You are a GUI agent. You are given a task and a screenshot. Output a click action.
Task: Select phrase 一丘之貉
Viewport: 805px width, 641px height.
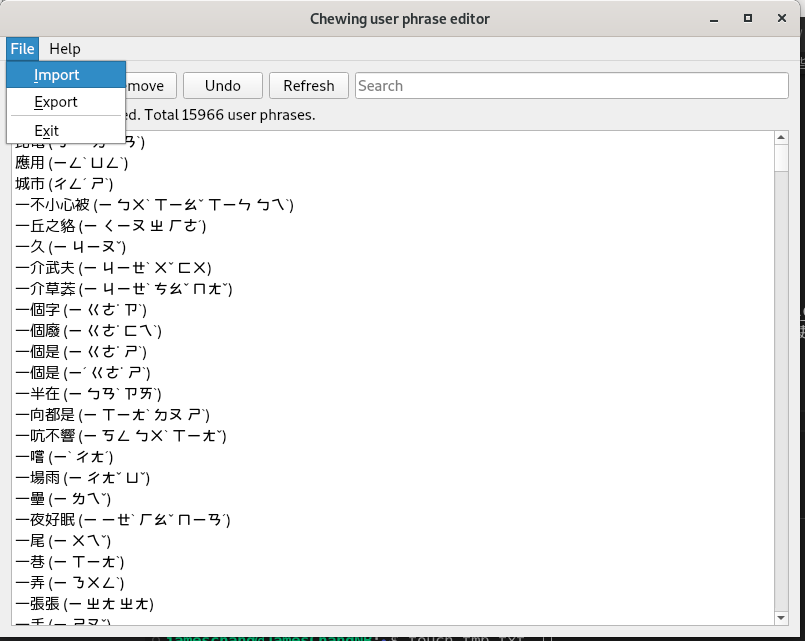coord(393,226)
